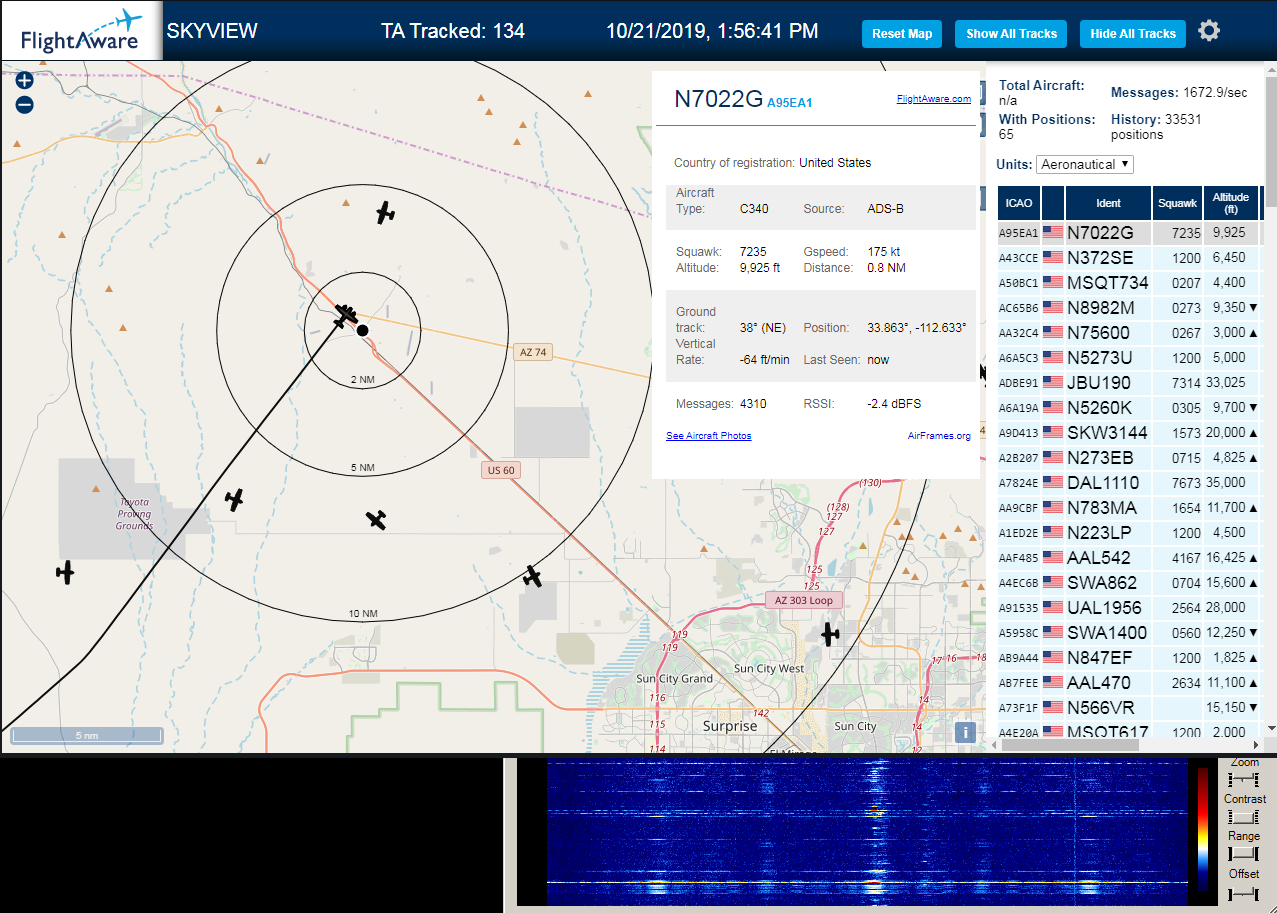Select aircraft icon beside AZ 303 Loop label

pyautogui.click(x=830, y=633)
